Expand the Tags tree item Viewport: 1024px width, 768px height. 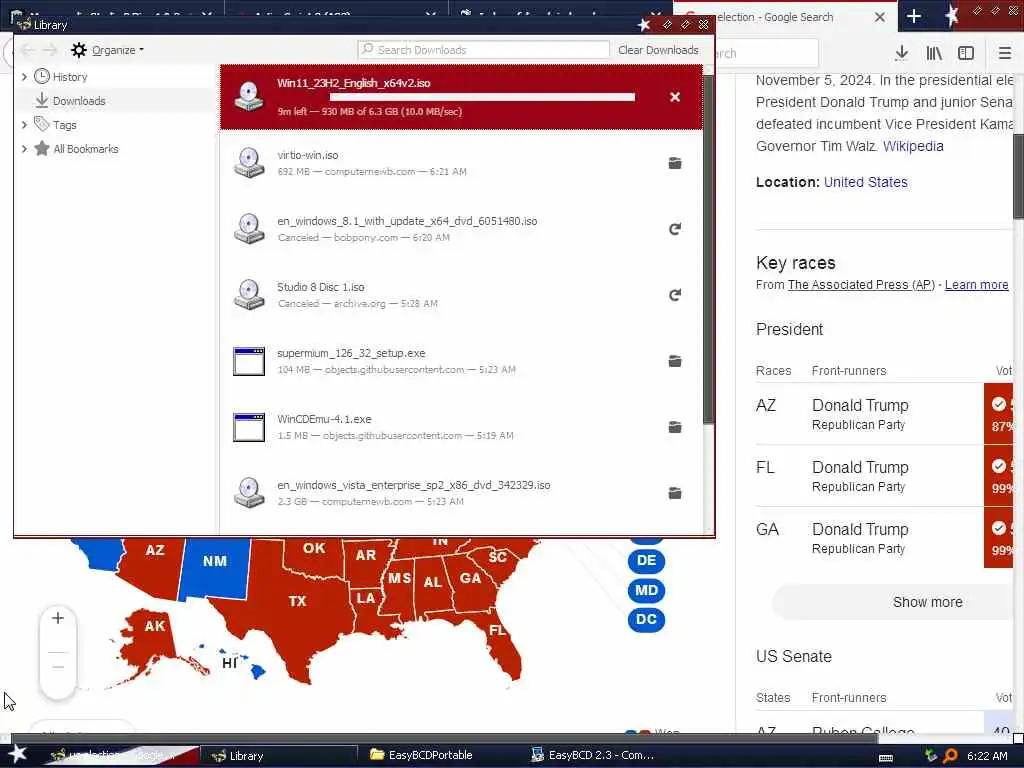pyautogui.click(x=24, y=125)
